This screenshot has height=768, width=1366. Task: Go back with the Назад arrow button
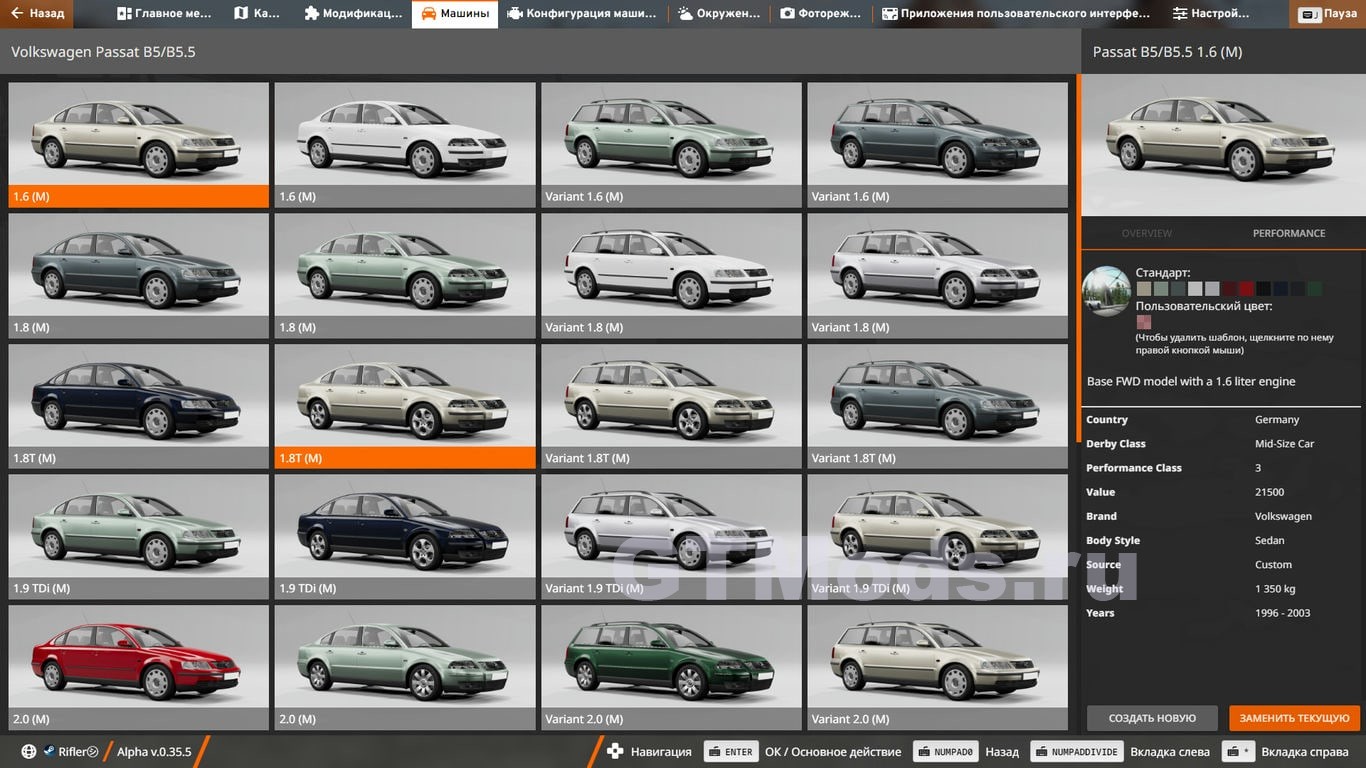37,14
